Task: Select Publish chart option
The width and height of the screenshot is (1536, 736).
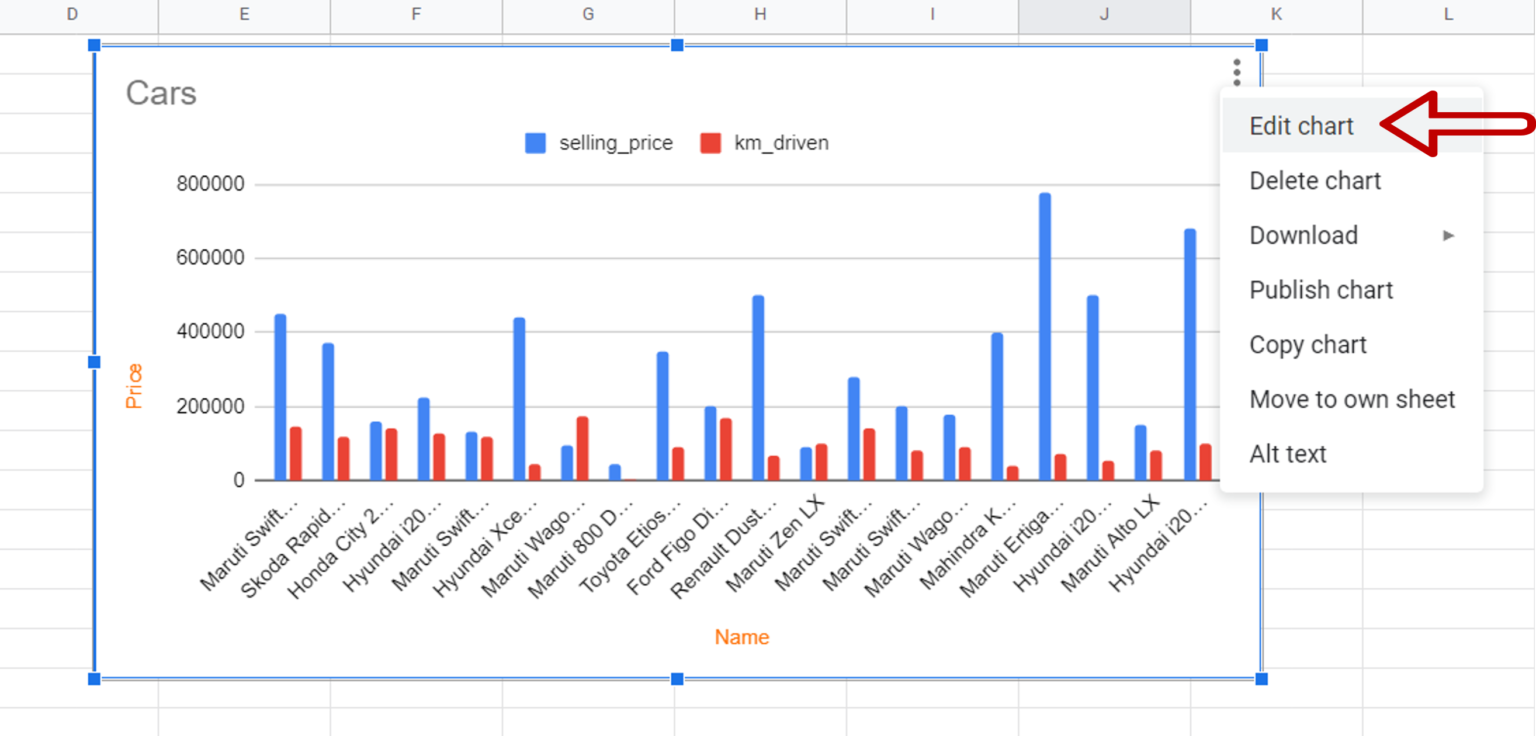Action: [1321, 290]
